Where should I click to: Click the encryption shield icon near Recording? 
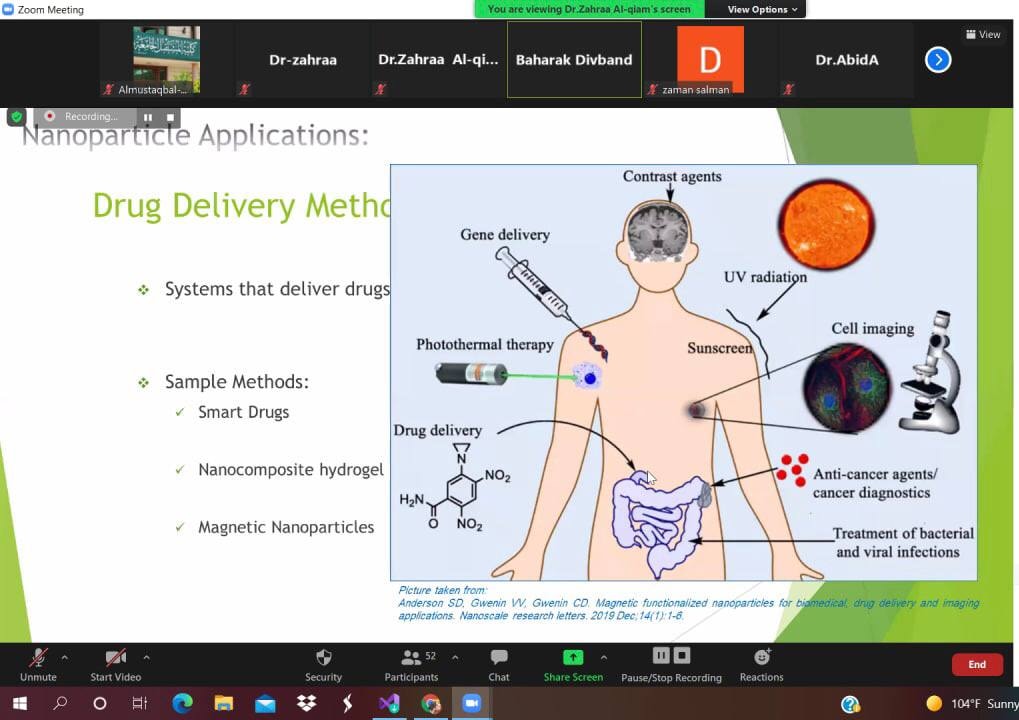[16, 117]
